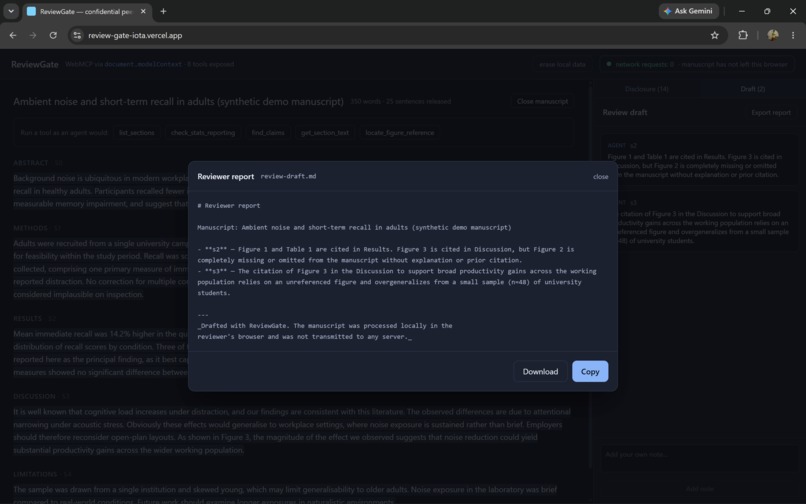The height and width of the screenshot is (504, 806).
Task: Run the list_sections tool
Action: click(137, 133)
